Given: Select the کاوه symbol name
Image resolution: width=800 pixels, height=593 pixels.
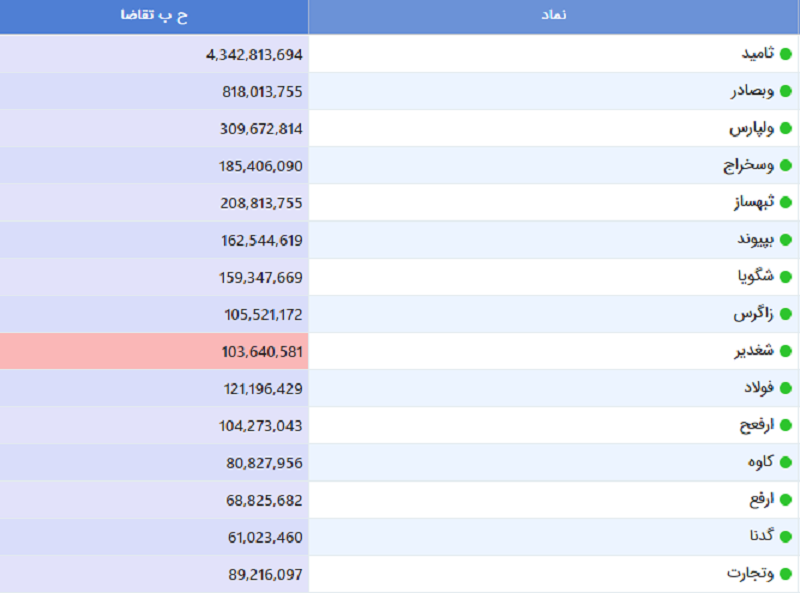Looking at the screenshot, I should point(760,462).
